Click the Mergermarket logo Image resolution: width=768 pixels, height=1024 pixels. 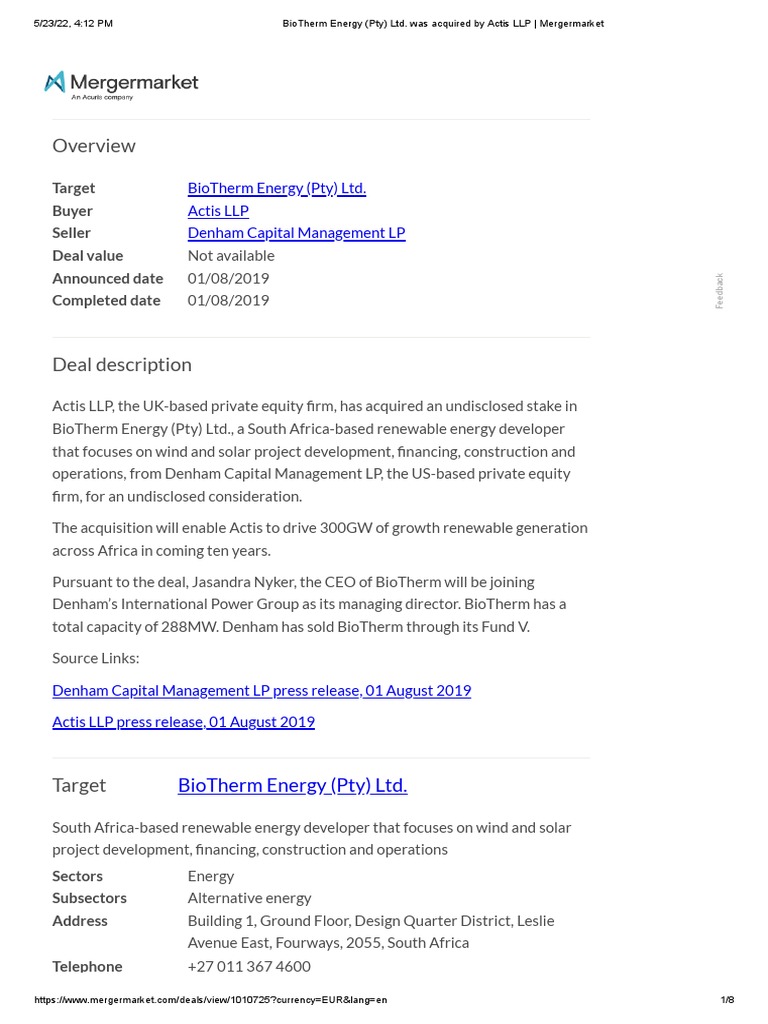[x=121, y=84]
